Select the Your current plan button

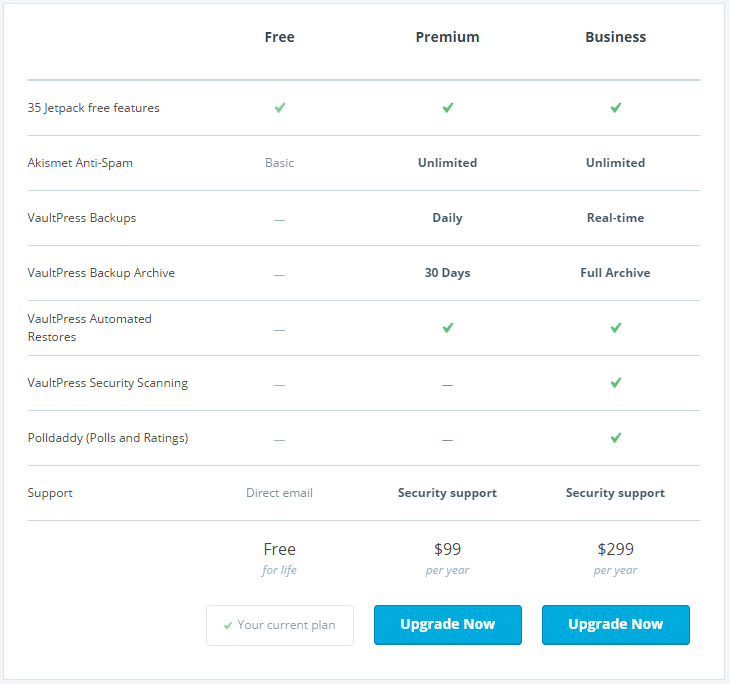(x=280, y=625)
